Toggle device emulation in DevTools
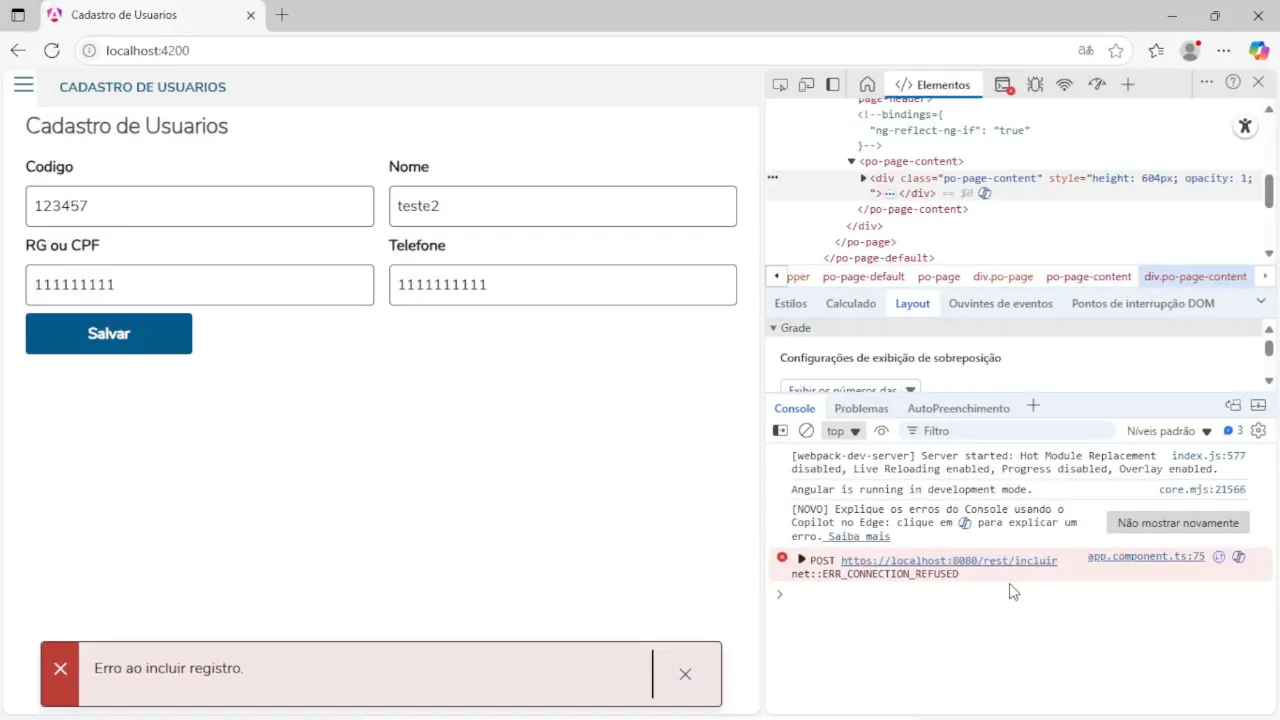Screen dimensions: 1280x720 point(806,85)
